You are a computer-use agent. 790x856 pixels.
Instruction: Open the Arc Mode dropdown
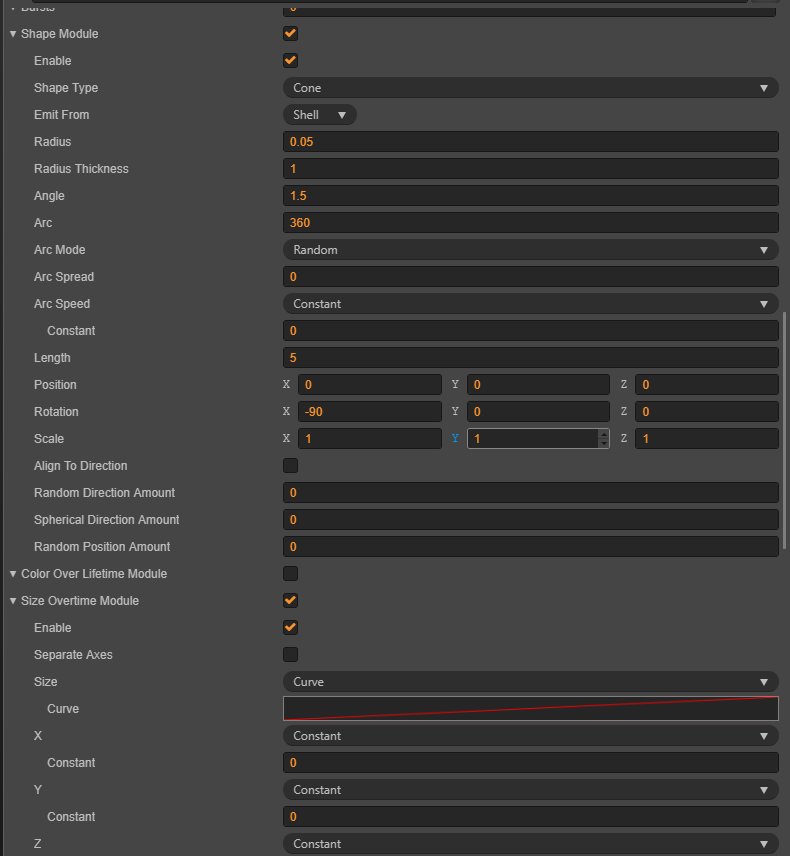[x=530, y=250]
